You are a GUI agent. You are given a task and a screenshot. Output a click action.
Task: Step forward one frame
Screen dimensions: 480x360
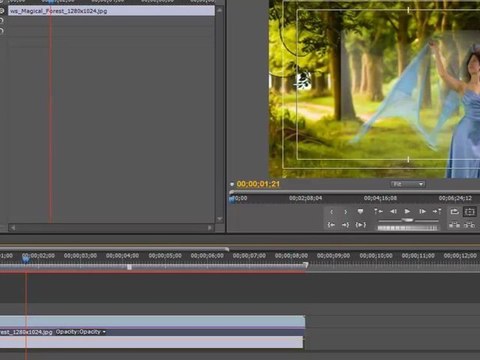point(422,211)
